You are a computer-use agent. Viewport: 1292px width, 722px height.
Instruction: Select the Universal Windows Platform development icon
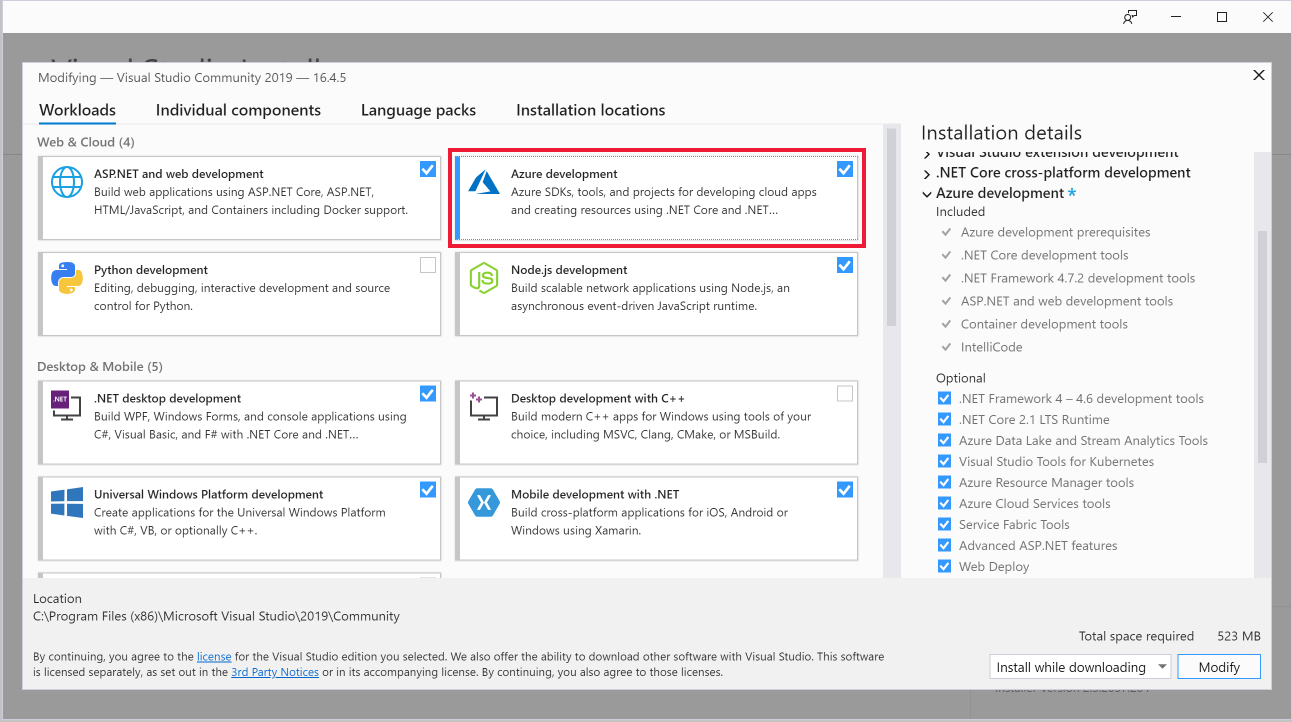click(66, 504)
